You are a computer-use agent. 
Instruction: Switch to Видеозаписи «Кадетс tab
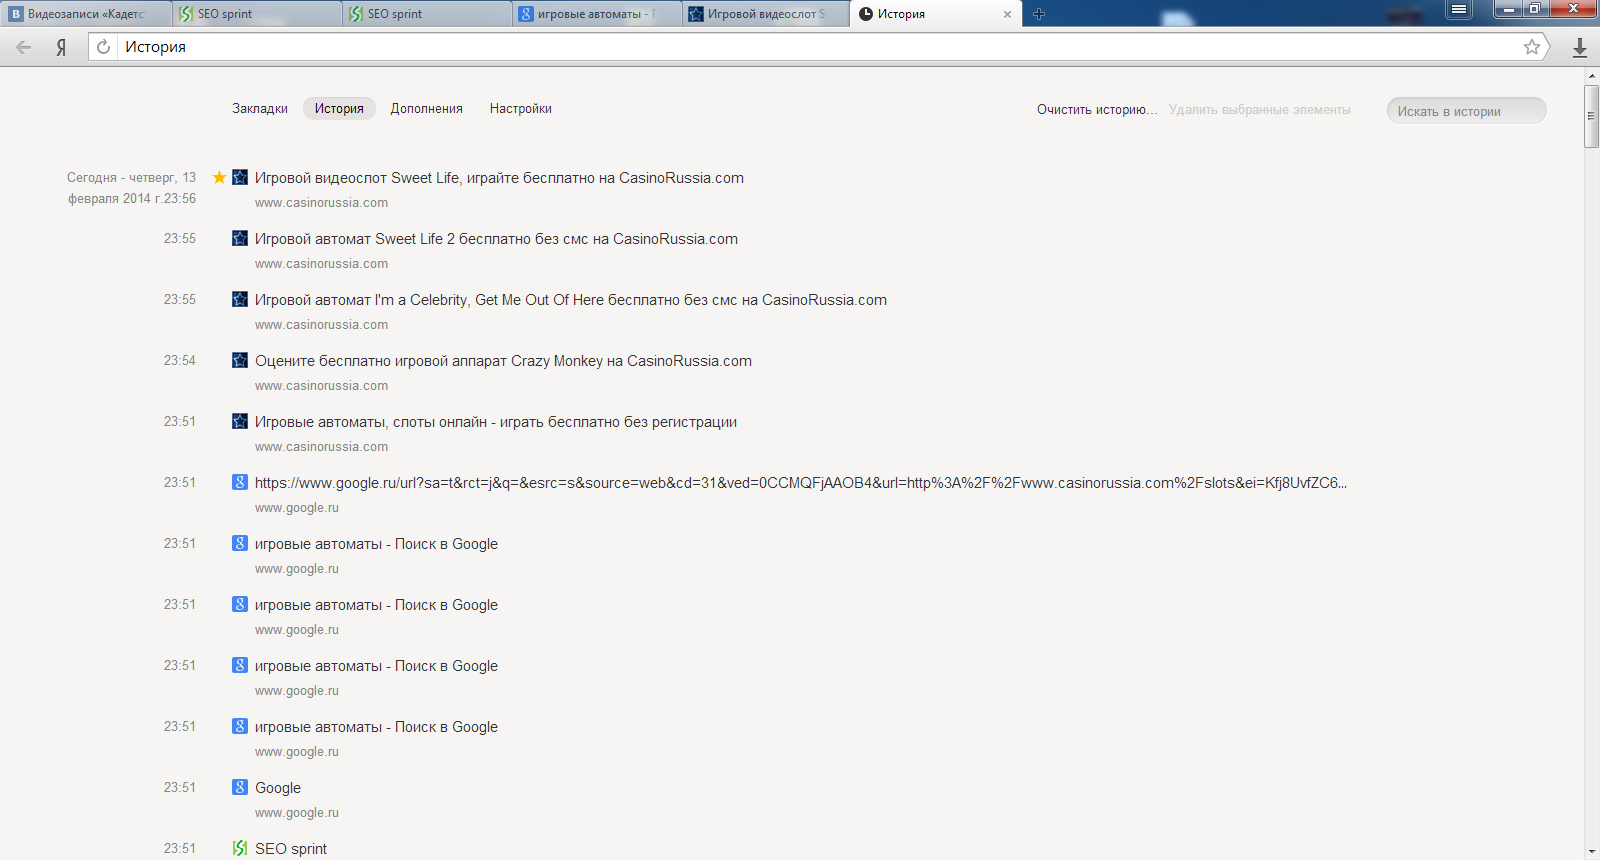coord(86,14)
